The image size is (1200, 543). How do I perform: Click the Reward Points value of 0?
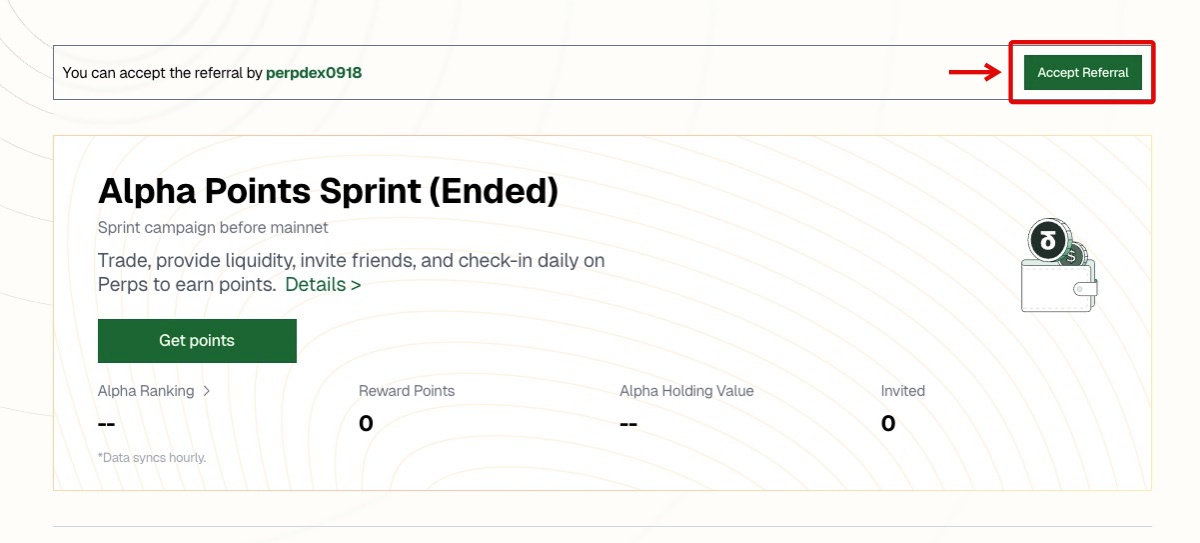[x=366, y=424]
